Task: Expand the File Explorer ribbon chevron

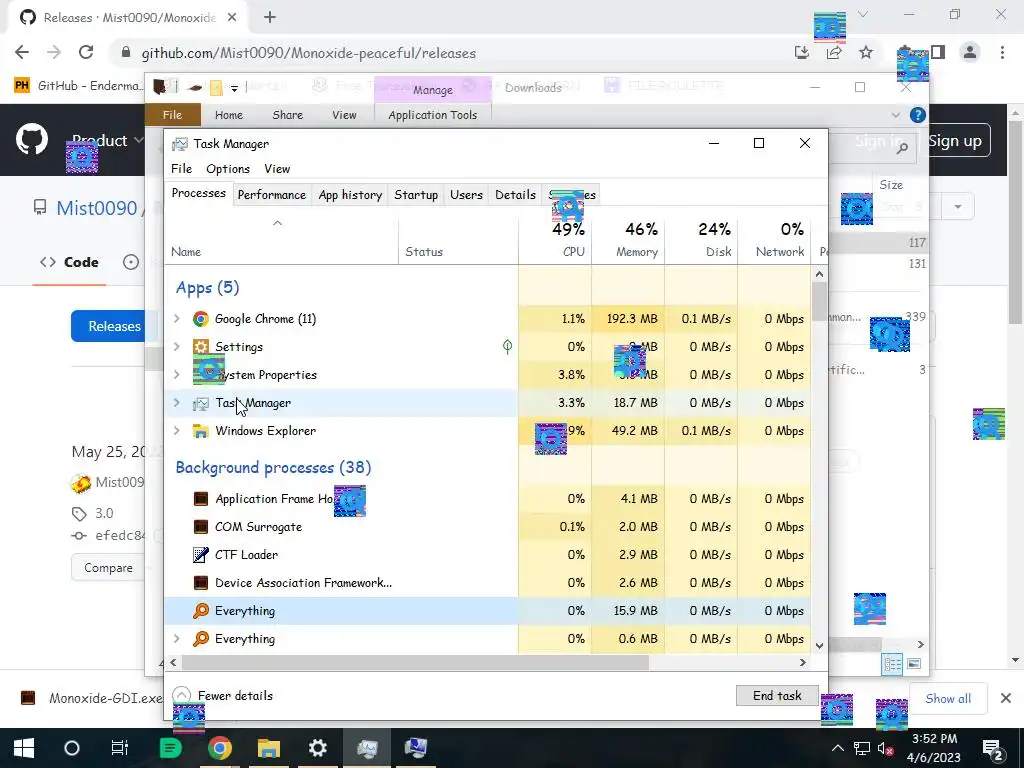Action: click(895, 115)
